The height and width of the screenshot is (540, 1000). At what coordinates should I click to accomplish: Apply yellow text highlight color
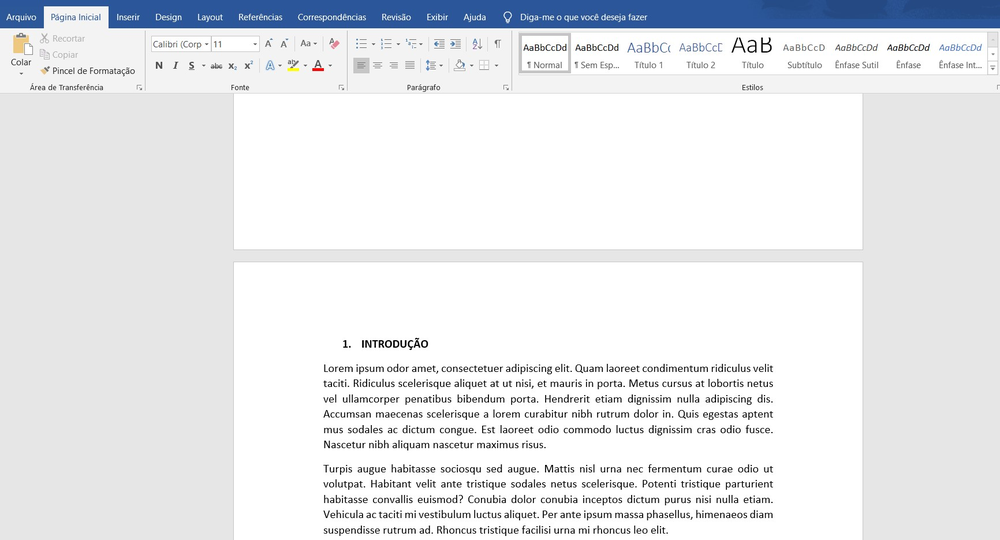[293, 65]
